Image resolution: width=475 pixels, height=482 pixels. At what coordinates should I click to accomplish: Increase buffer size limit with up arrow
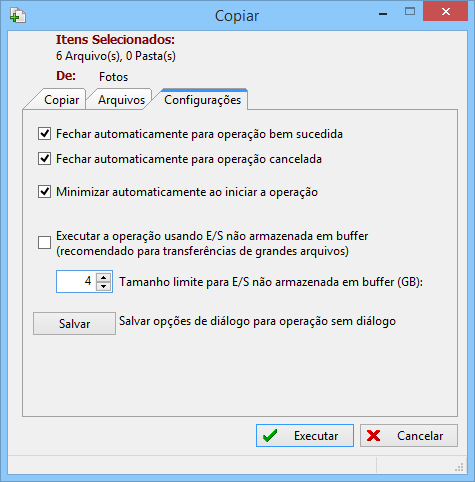pos(104,277)
